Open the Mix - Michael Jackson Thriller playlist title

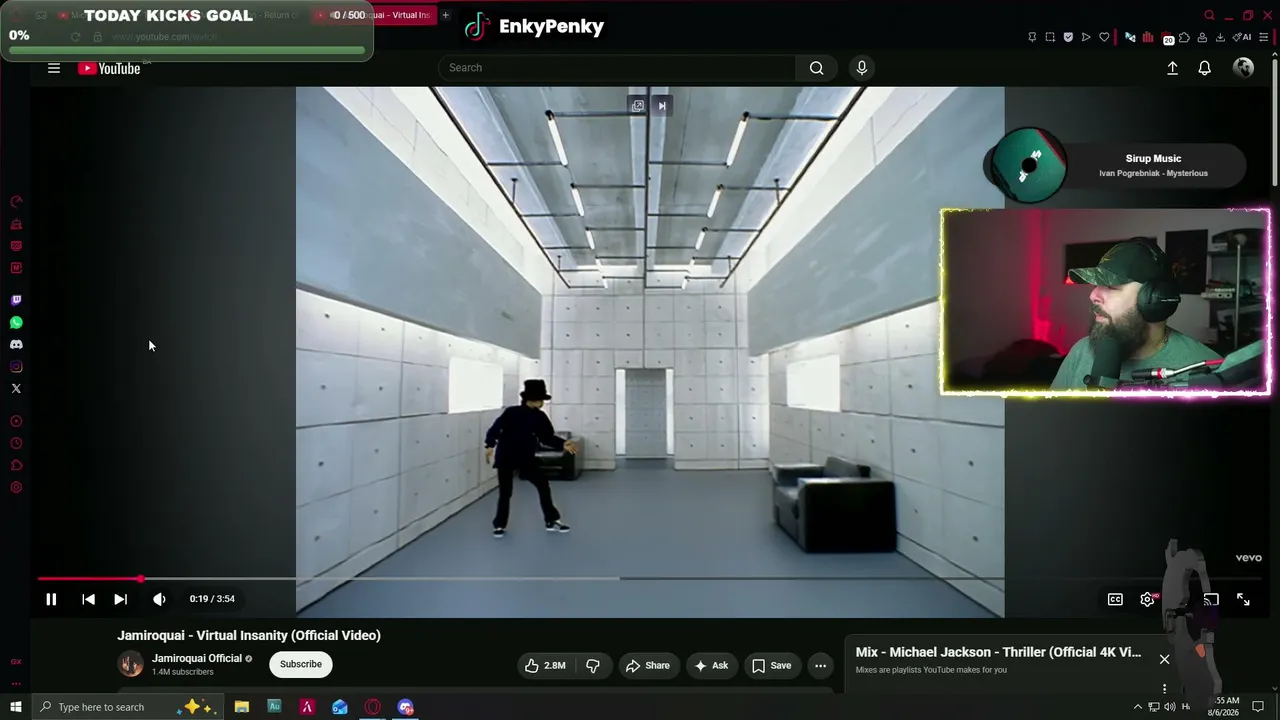coord(998,652)
